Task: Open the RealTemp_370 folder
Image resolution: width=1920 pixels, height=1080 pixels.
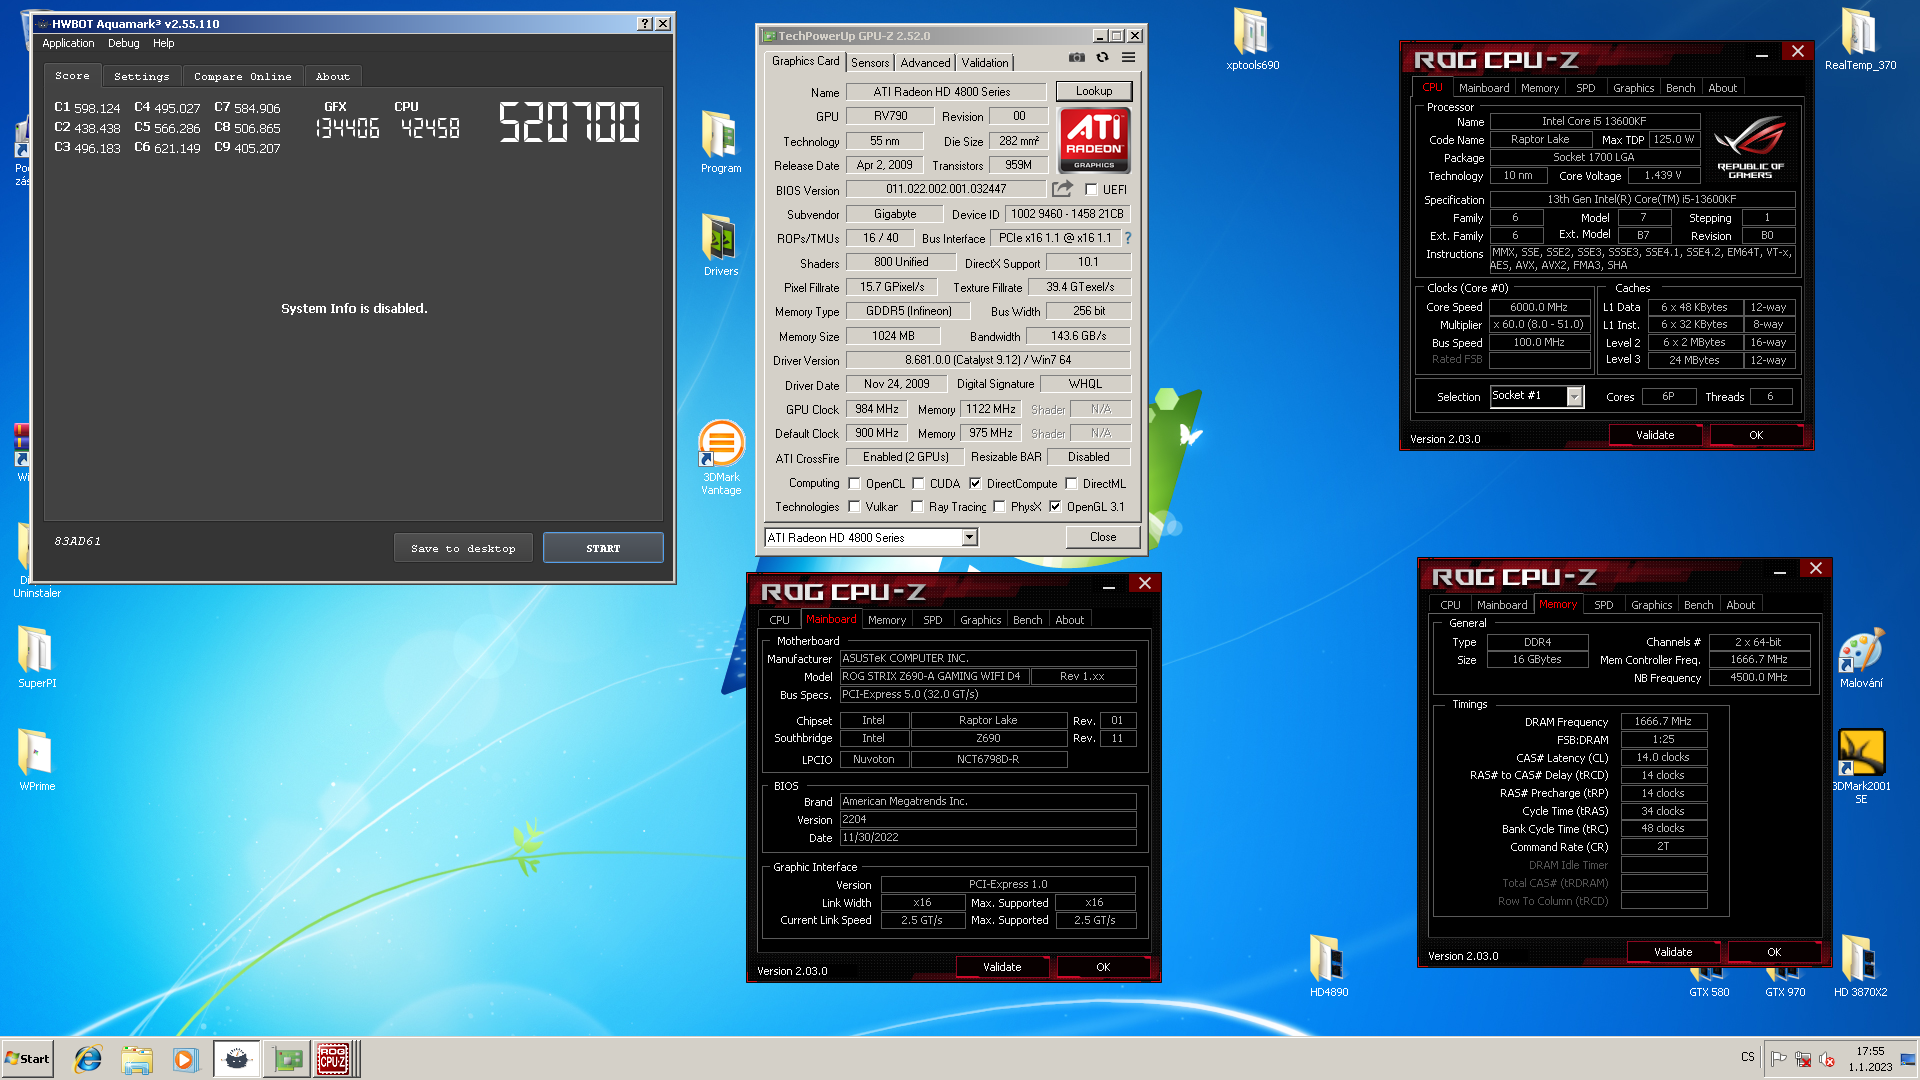Action: click(1860, 39)
